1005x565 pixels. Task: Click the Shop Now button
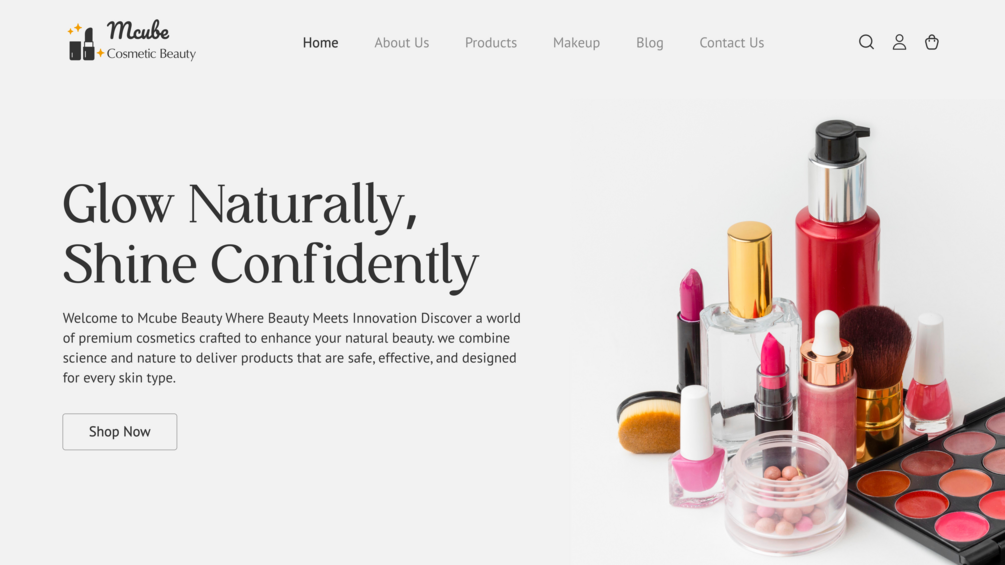(x=120, y=432)
